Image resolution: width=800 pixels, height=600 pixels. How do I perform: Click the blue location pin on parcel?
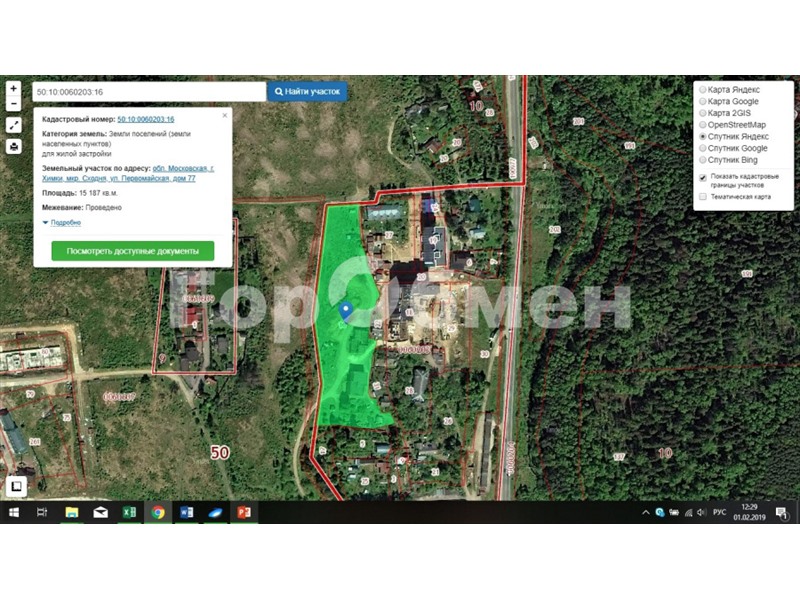[x=346, y=311]
